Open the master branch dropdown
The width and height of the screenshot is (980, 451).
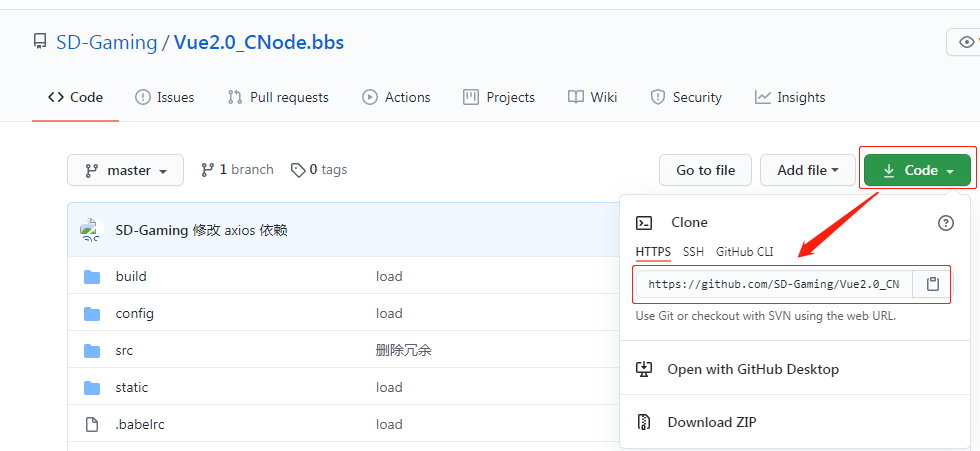pyautogui.click(x=126, y=170)
